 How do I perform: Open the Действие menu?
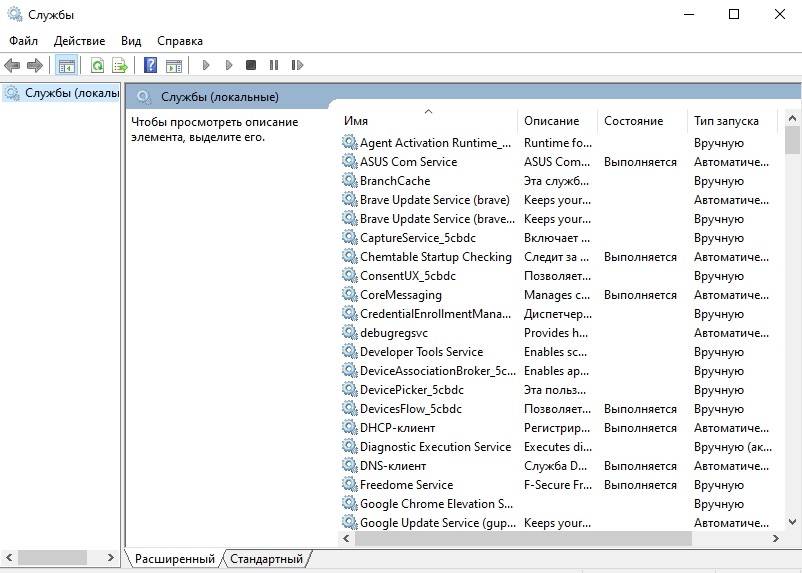point(79,41)
